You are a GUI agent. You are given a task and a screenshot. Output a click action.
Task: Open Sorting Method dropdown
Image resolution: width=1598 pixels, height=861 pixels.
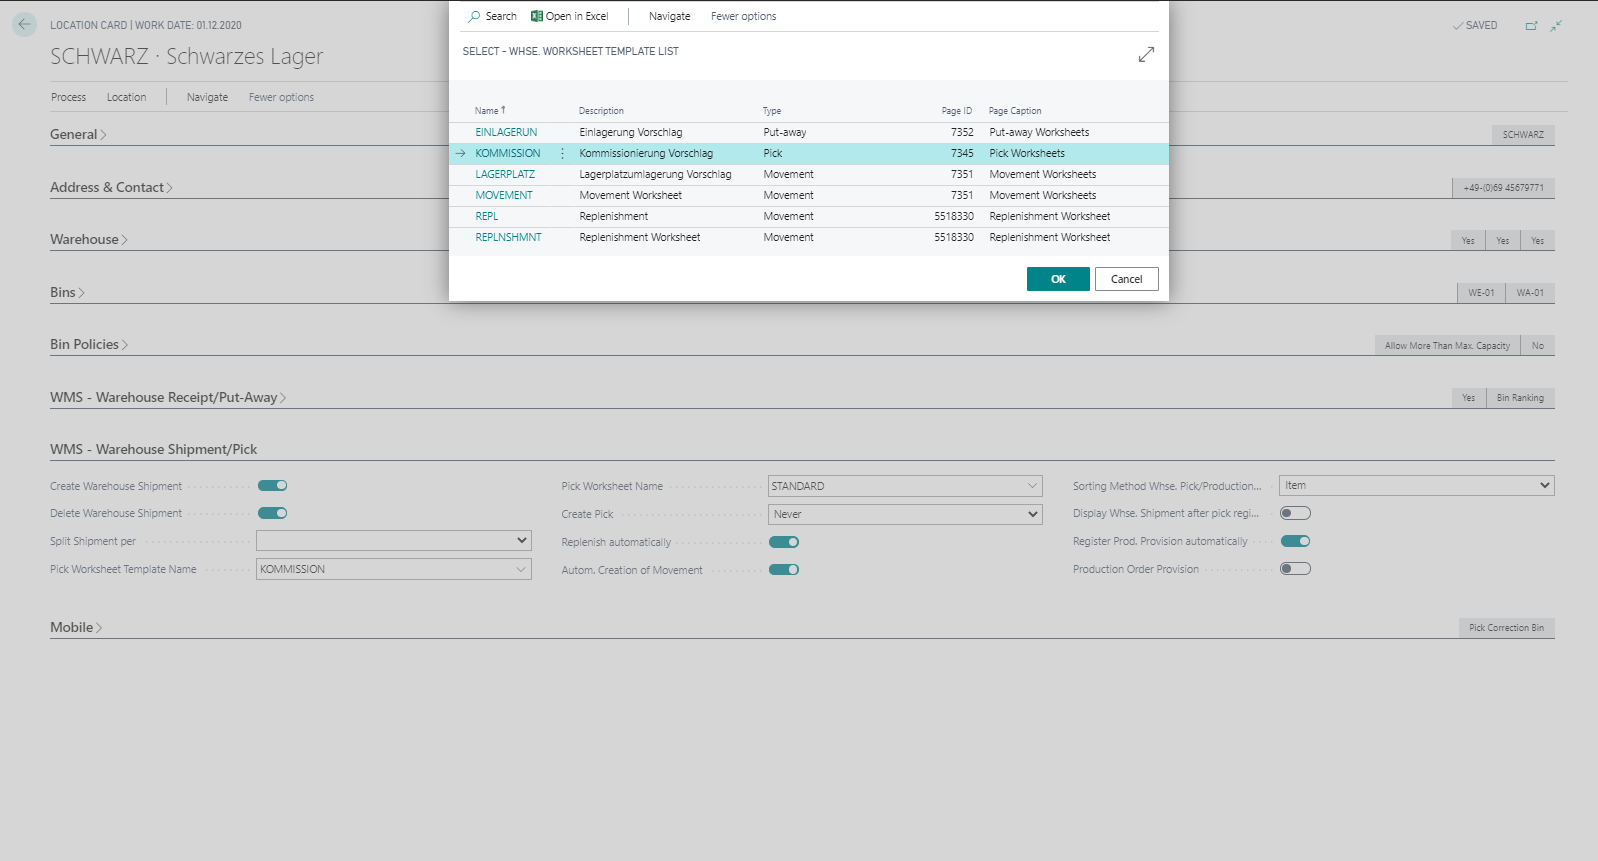click(x=1417, y=486)
